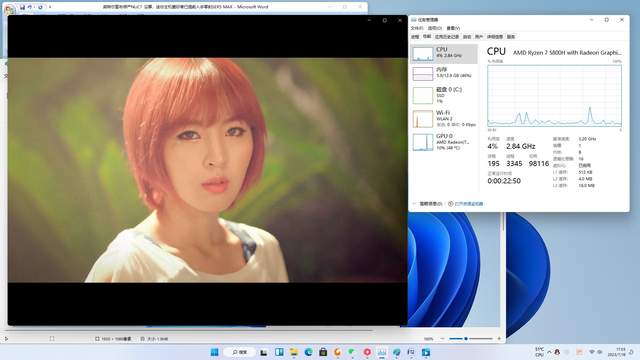640x360 pixels.
Task: Collapse Task Manager to the fewer details view
Action: 427,204
